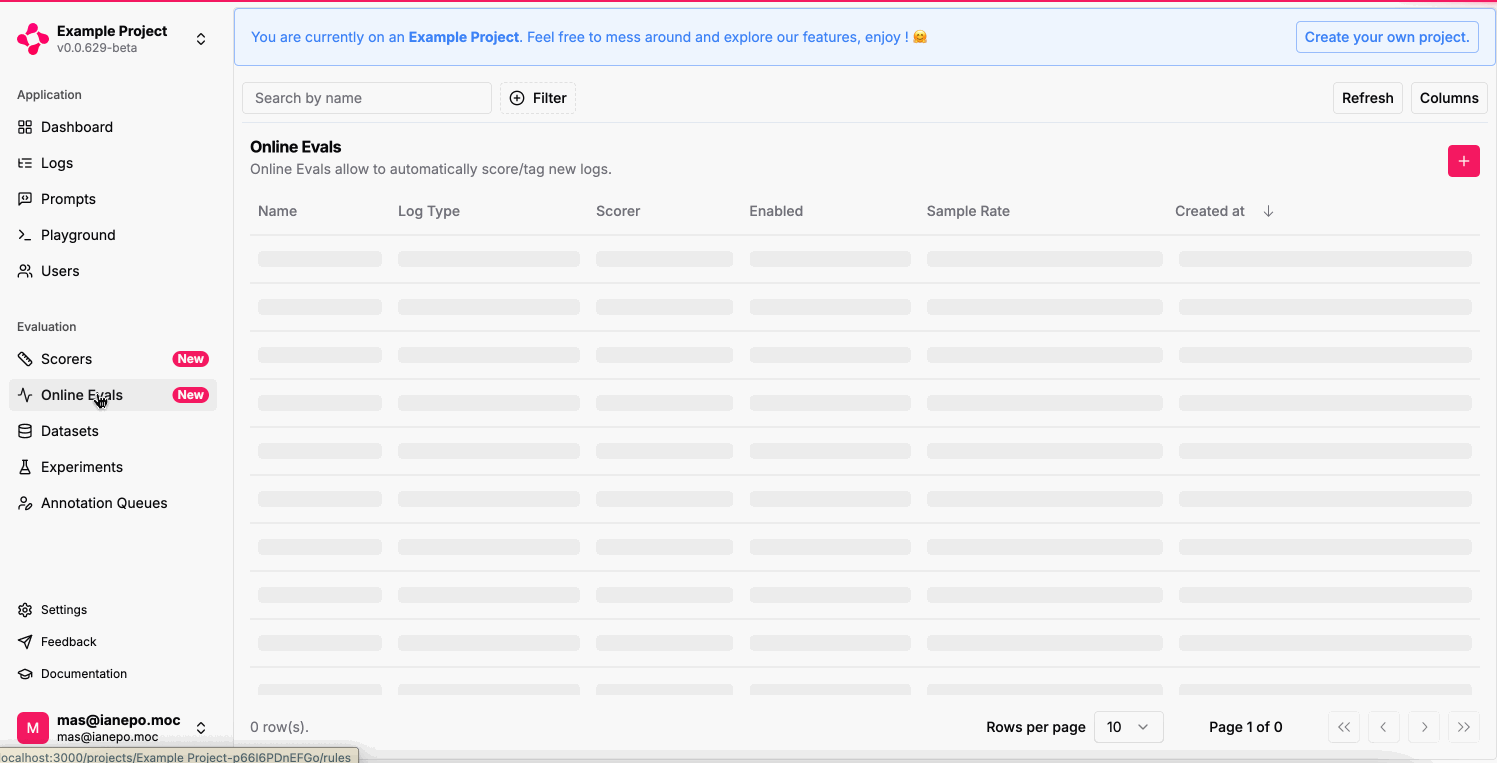Go to the previous page

click(1384, 727)
